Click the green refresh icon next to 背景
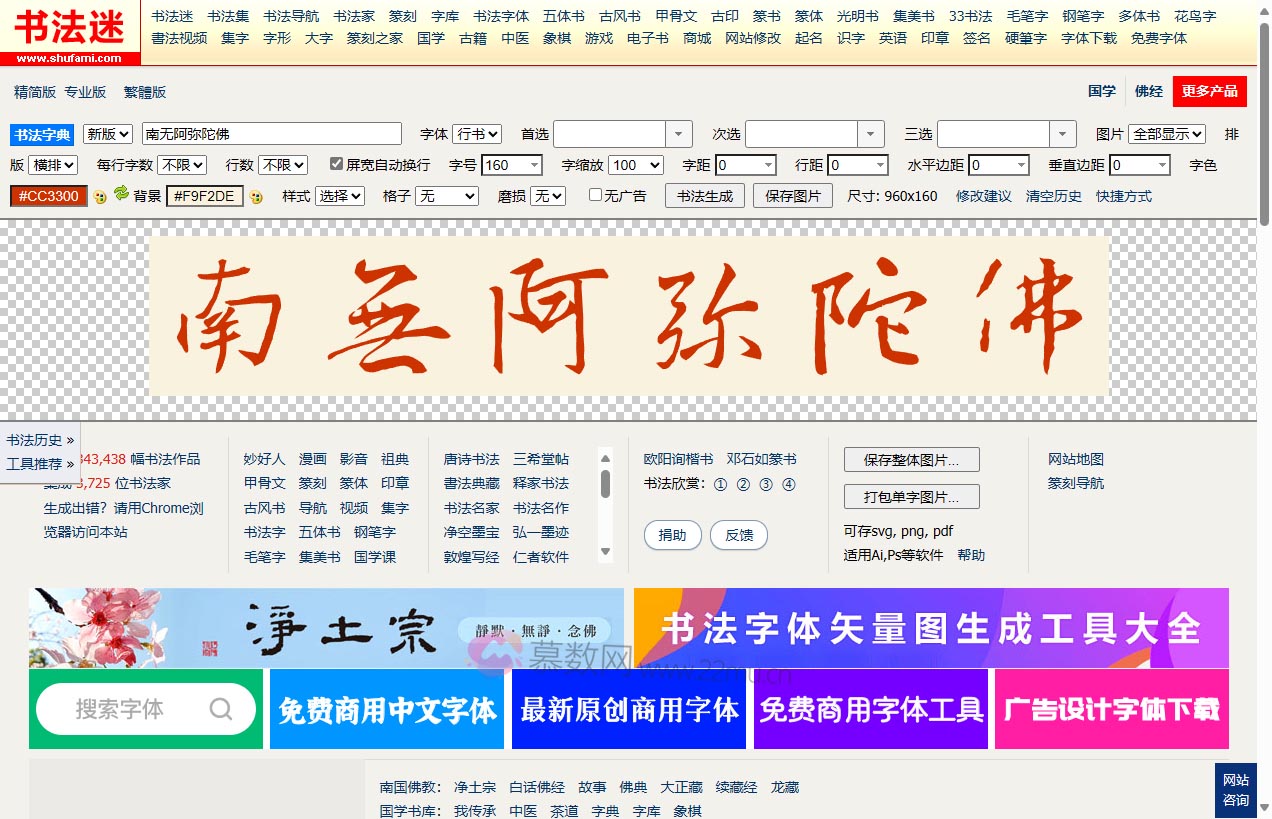 point(122,196)
